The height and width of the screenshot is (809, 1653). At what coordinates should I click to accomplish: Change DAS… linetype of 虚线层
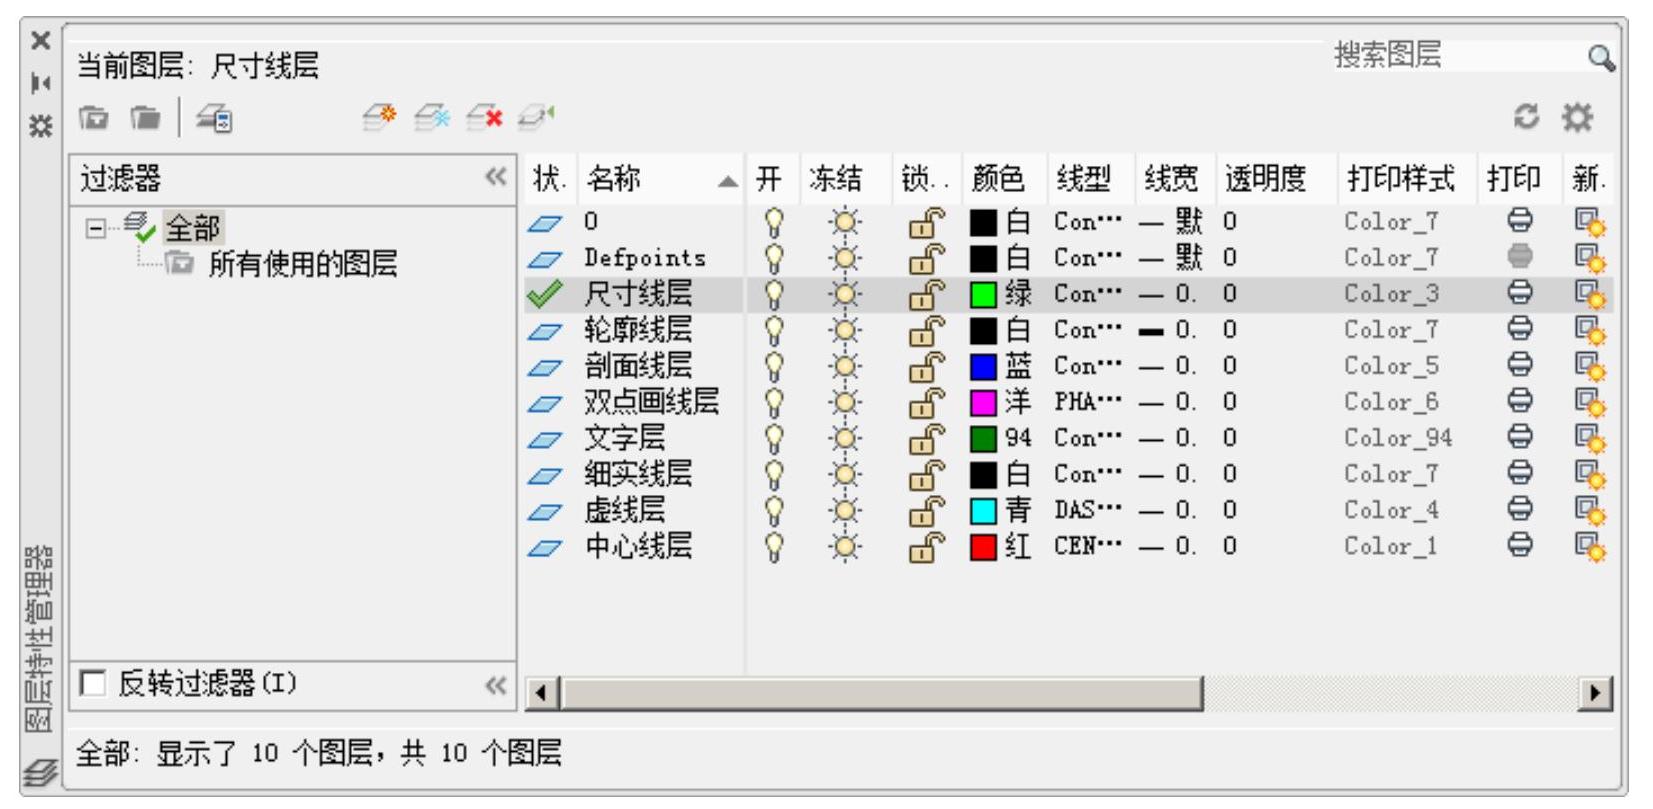click(x=1088, y=509)
